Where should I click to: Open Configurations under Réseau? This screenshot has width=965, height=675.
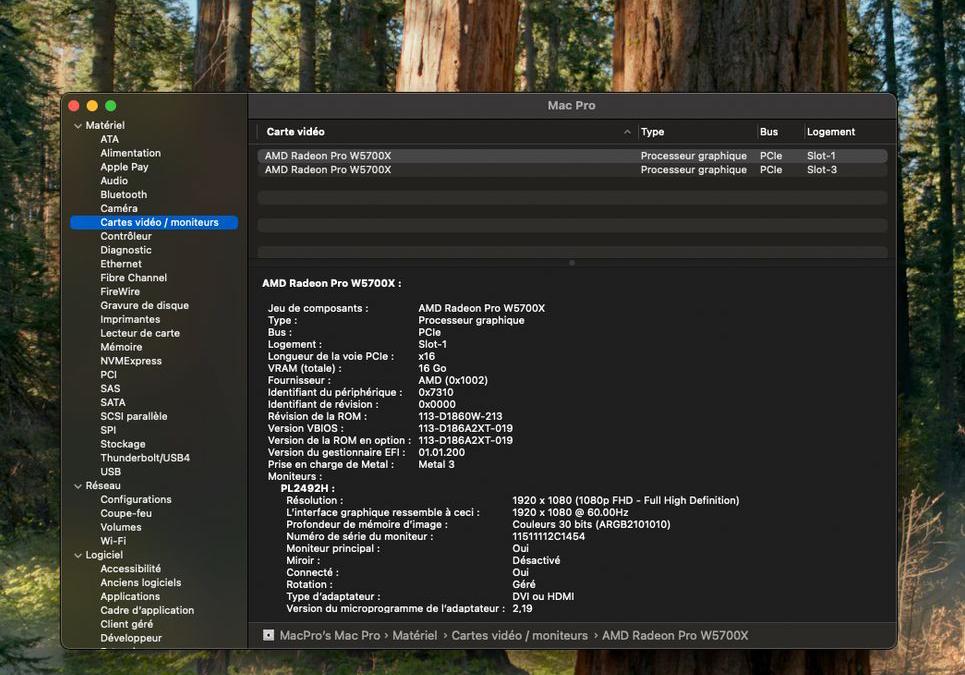[136, 500]
